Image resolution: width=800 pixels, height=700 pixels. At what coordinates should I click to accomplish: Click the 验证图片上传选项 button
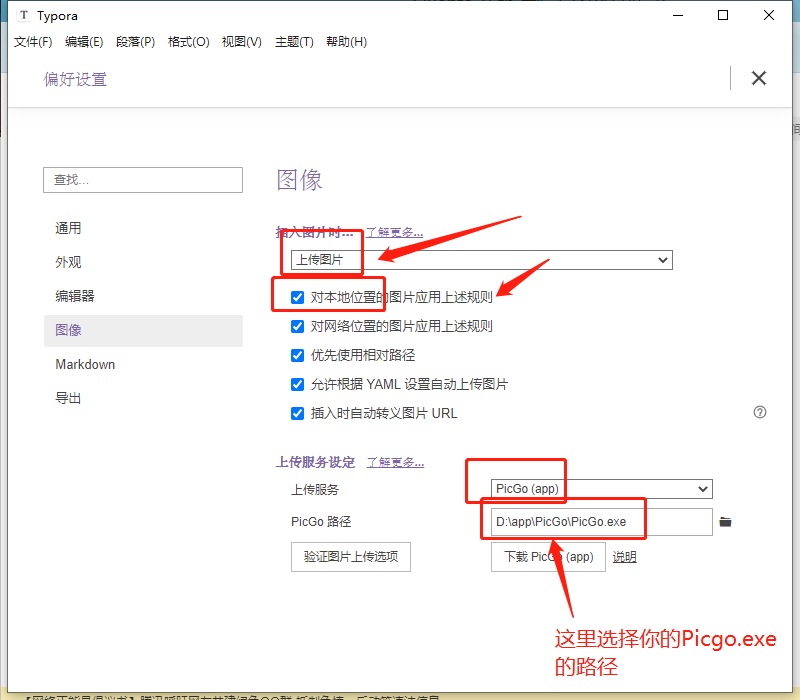pyautogui.click(x=351, y=557)
